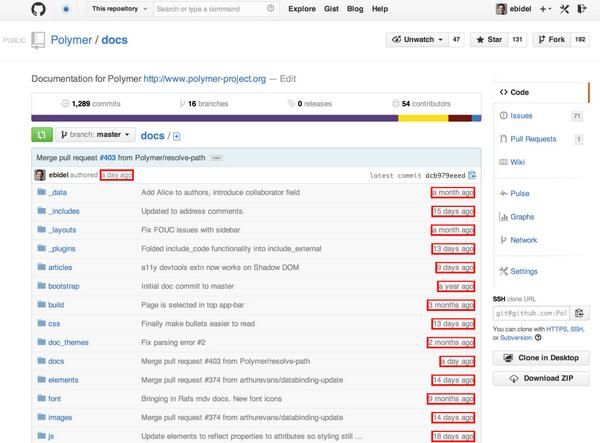Open the _plugins folder

[62, 249]
